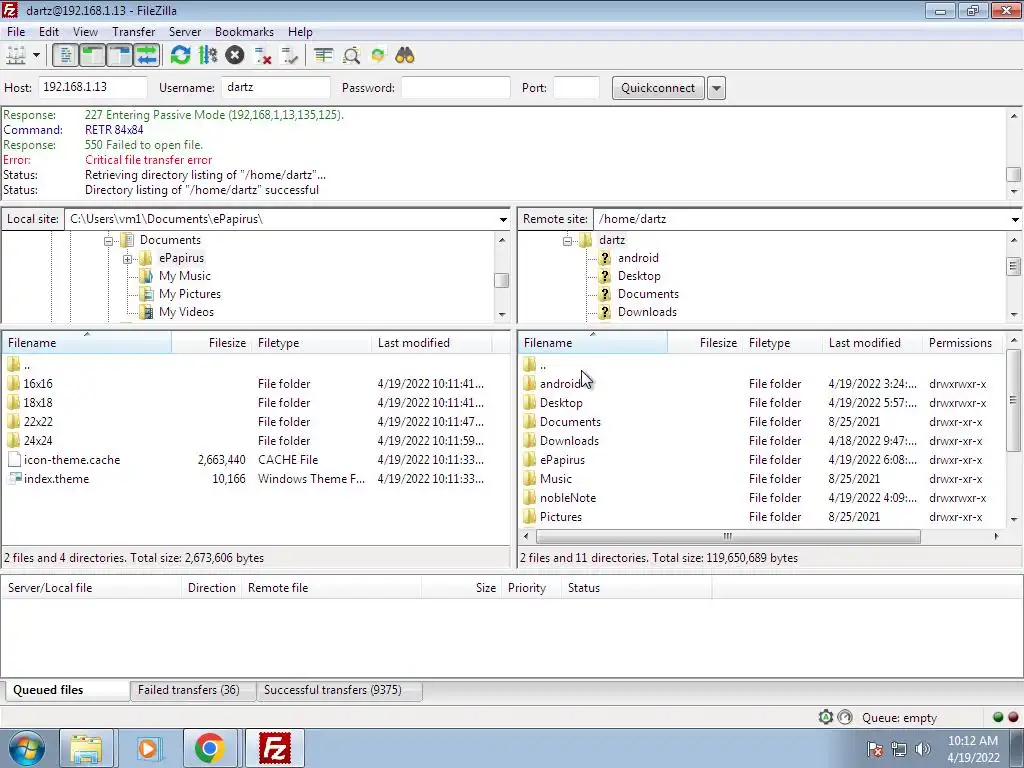The image size is (1024, 768).
Task: Open the File menu
Action: (16, 31)
